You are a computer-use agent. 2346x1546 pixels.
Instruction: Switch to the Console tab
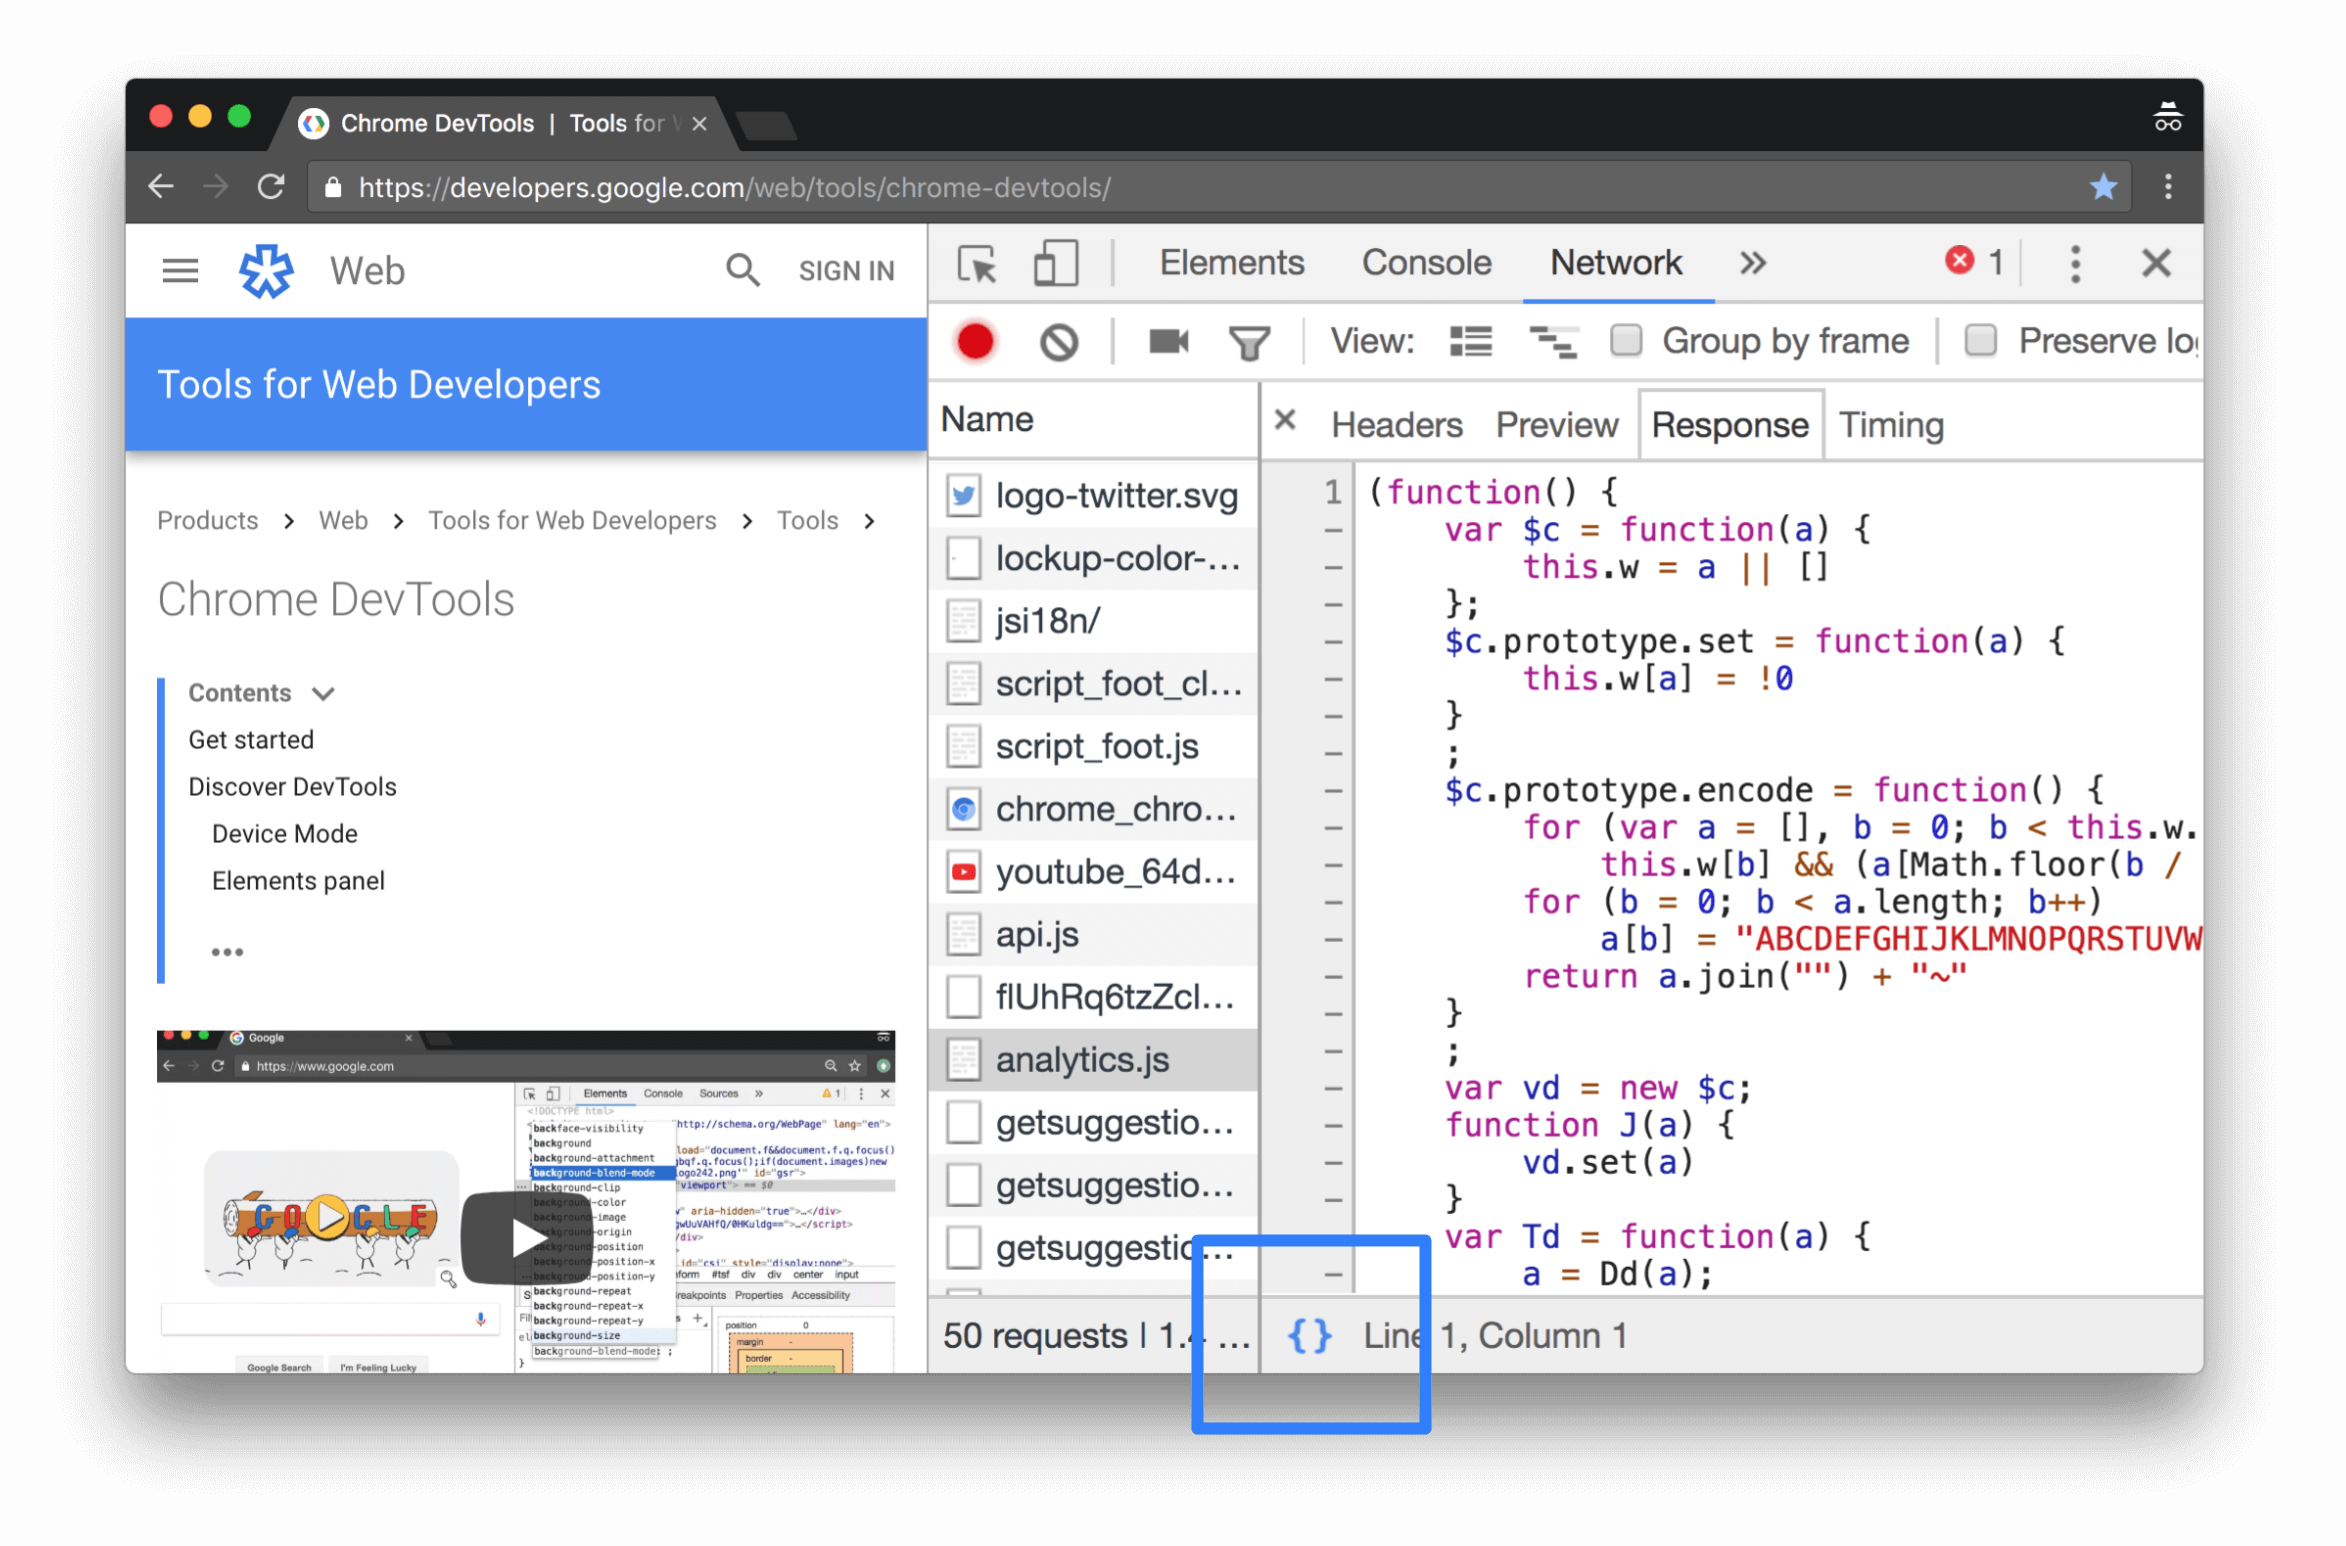tap(1425, 264)
